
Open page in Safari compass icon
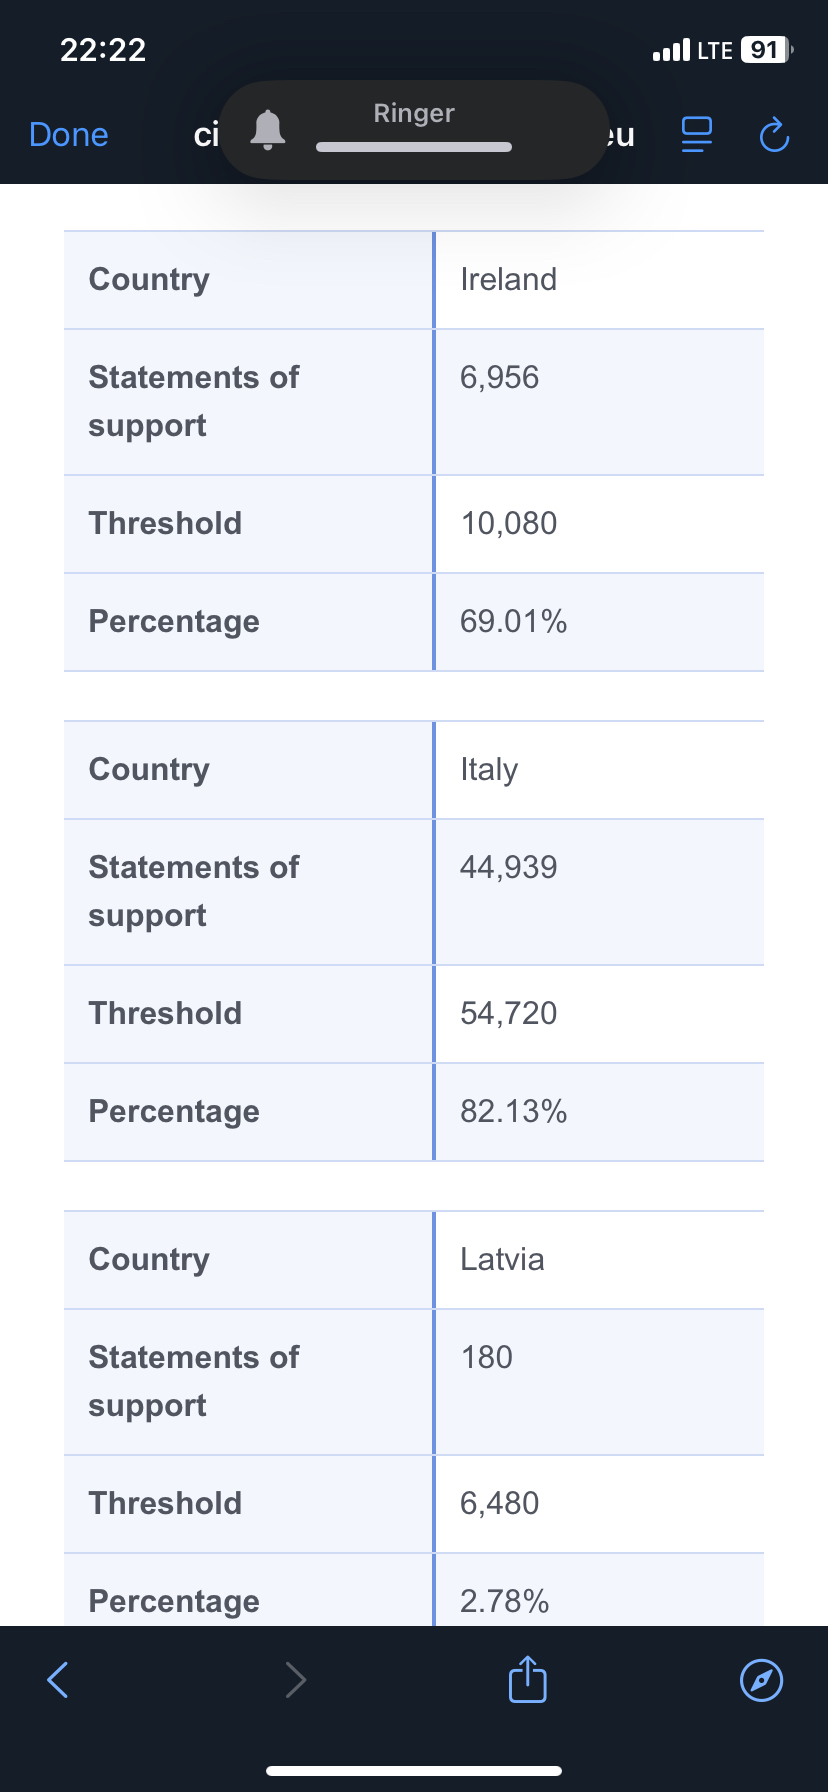761,1679
